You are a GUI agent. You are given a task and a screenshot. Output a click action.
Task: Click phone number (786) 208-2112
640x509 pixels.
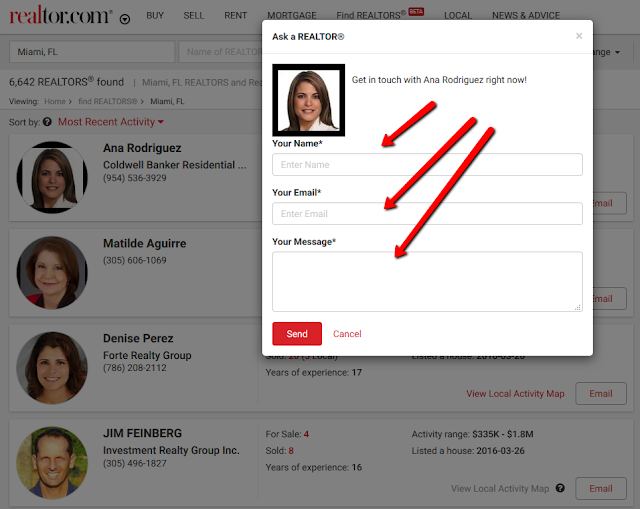[135, 368]
